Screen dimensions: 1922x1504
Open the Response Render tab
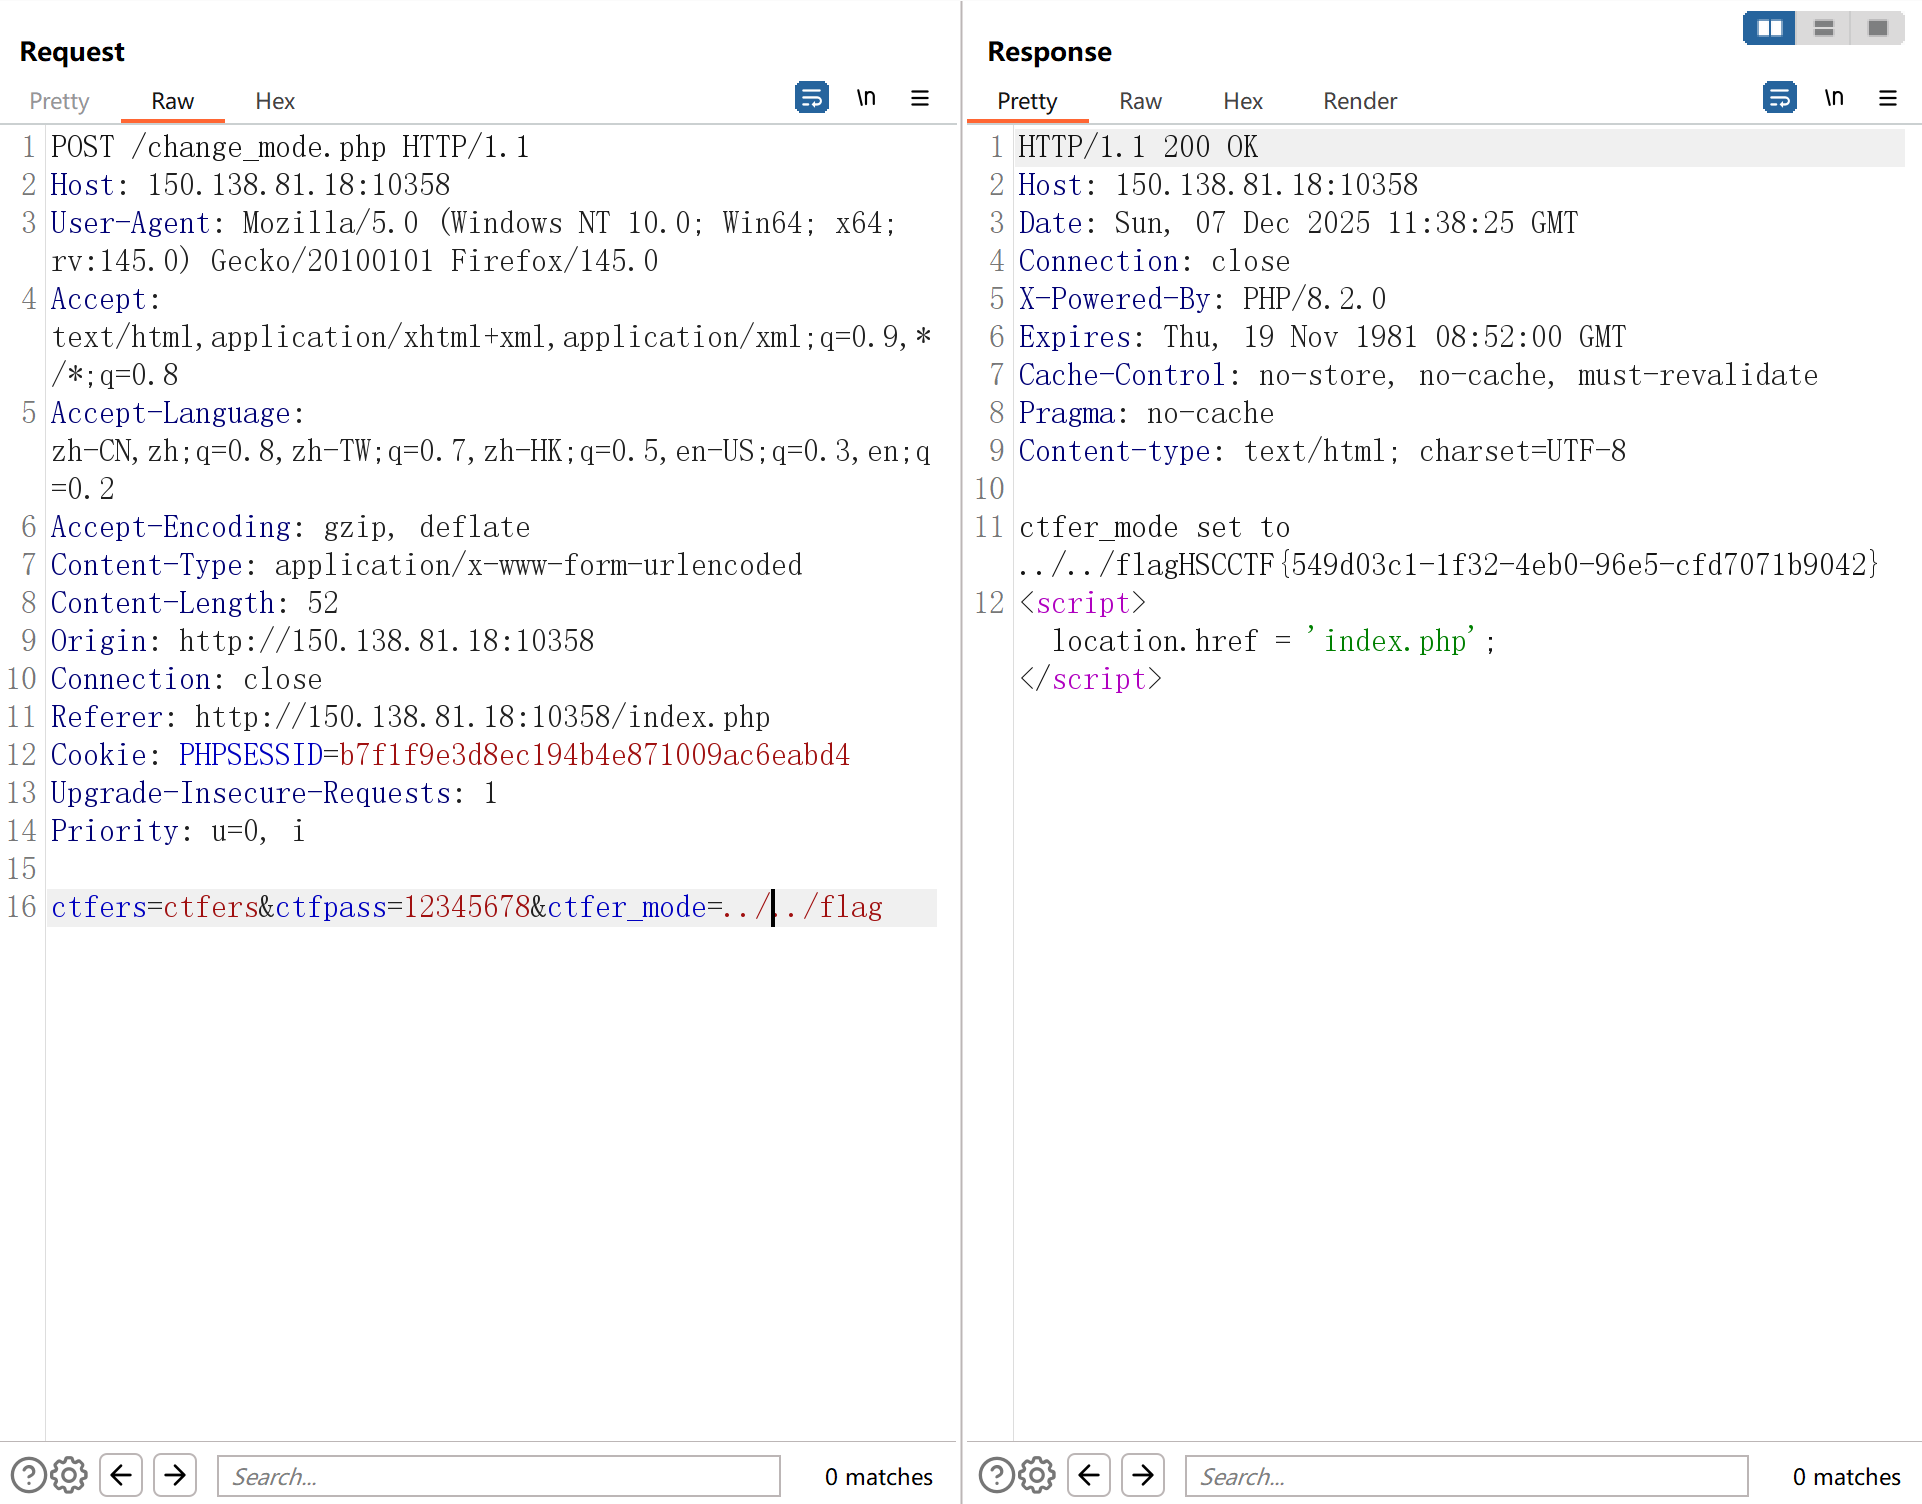point(1359,101)
